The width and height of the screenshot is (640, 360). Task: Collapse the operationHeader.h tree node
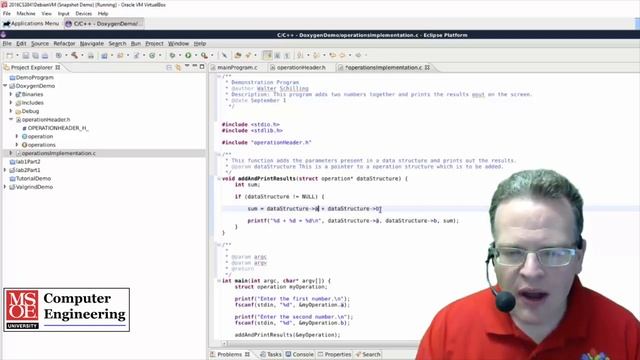pyautogui.click(x=11, y=120)
